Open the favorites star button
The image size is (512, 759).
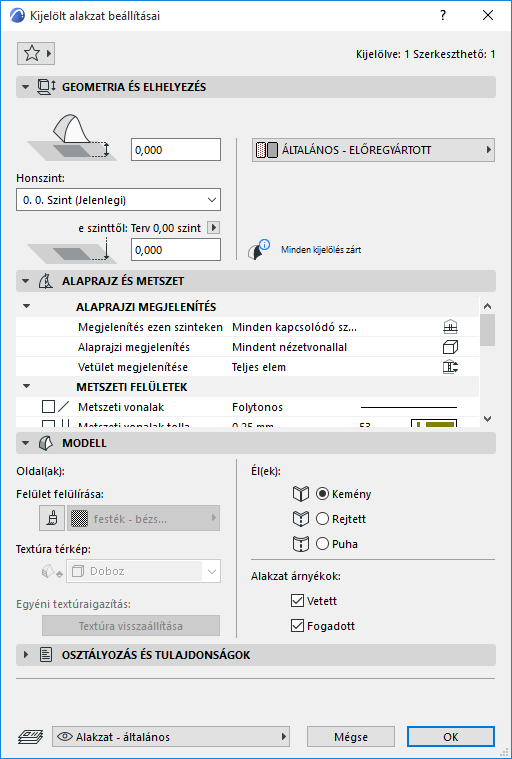[x=36, y=53]
